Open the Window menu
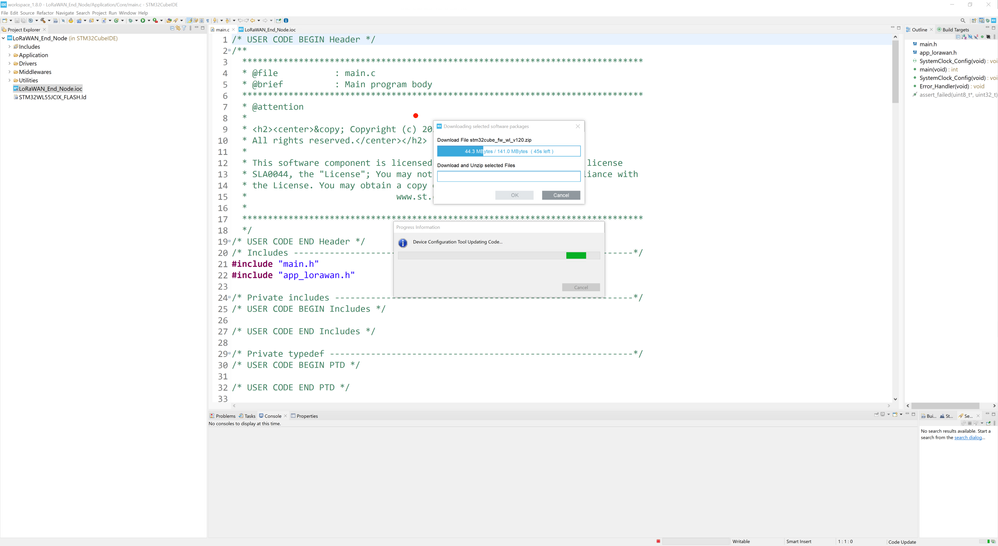The width and height of the screenshot is (998, 546). (127, 13)
